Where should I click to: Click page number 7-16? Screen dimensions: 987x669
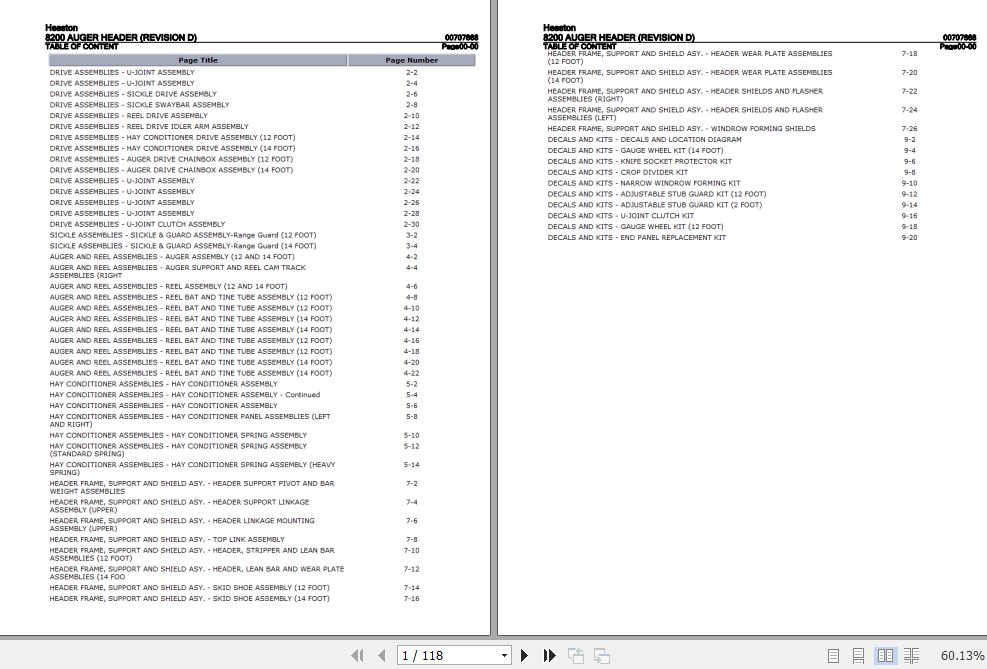(411, 599)
